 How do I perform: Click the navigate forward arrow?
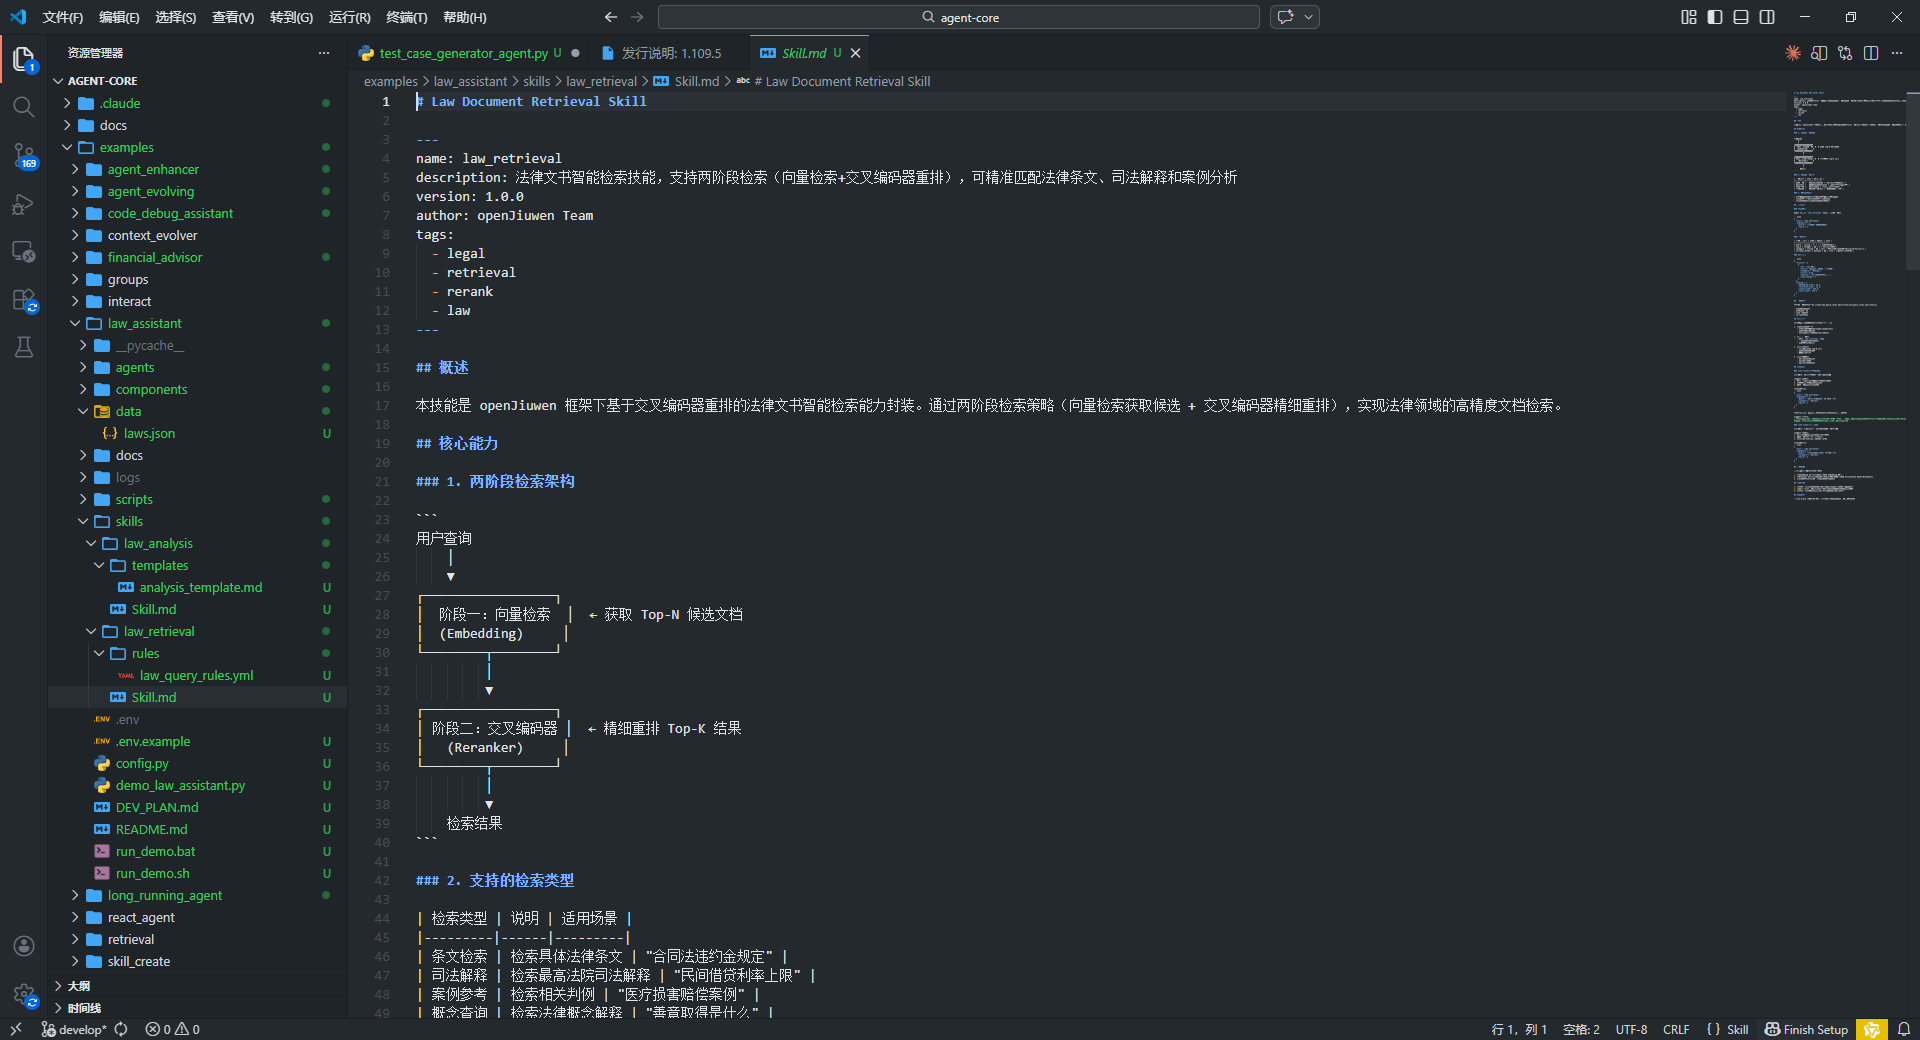[x=637, y=17]
